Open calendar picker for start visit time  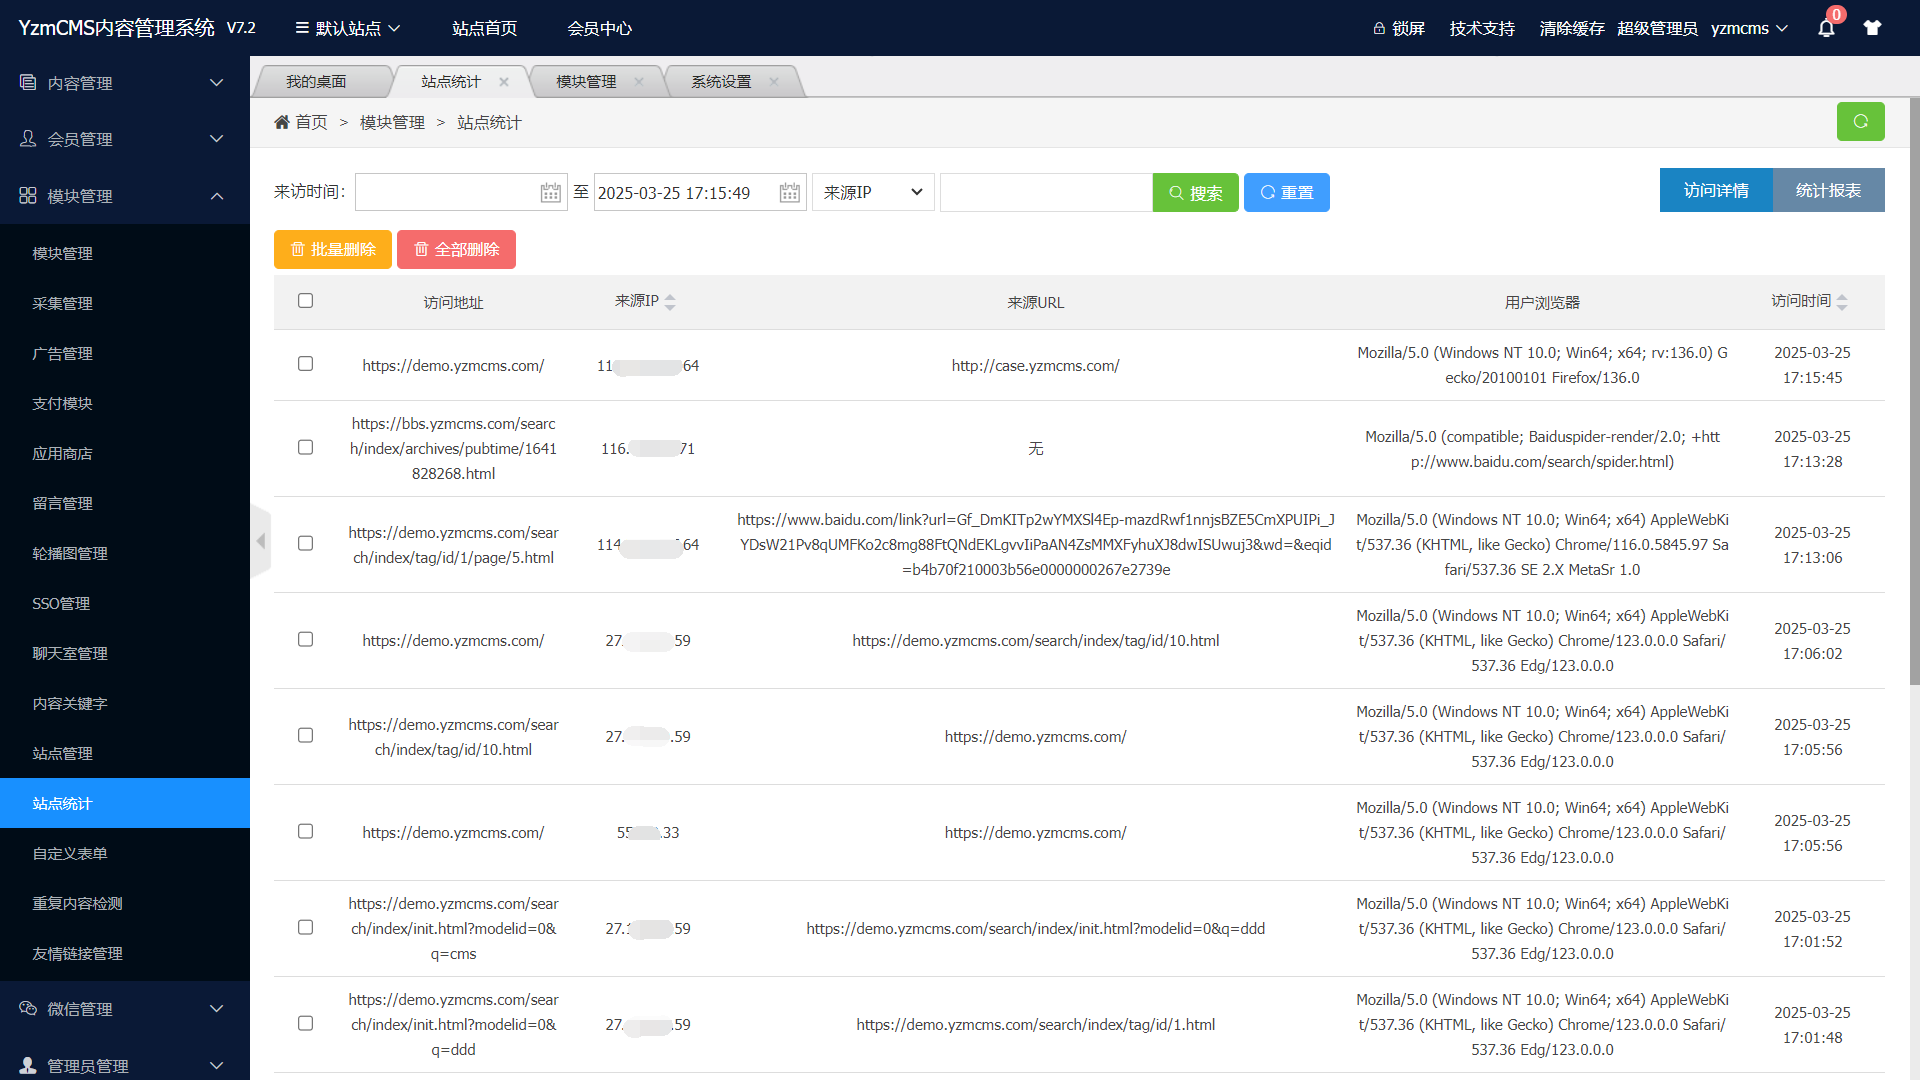pyautogui.click(x=551, y=193)
